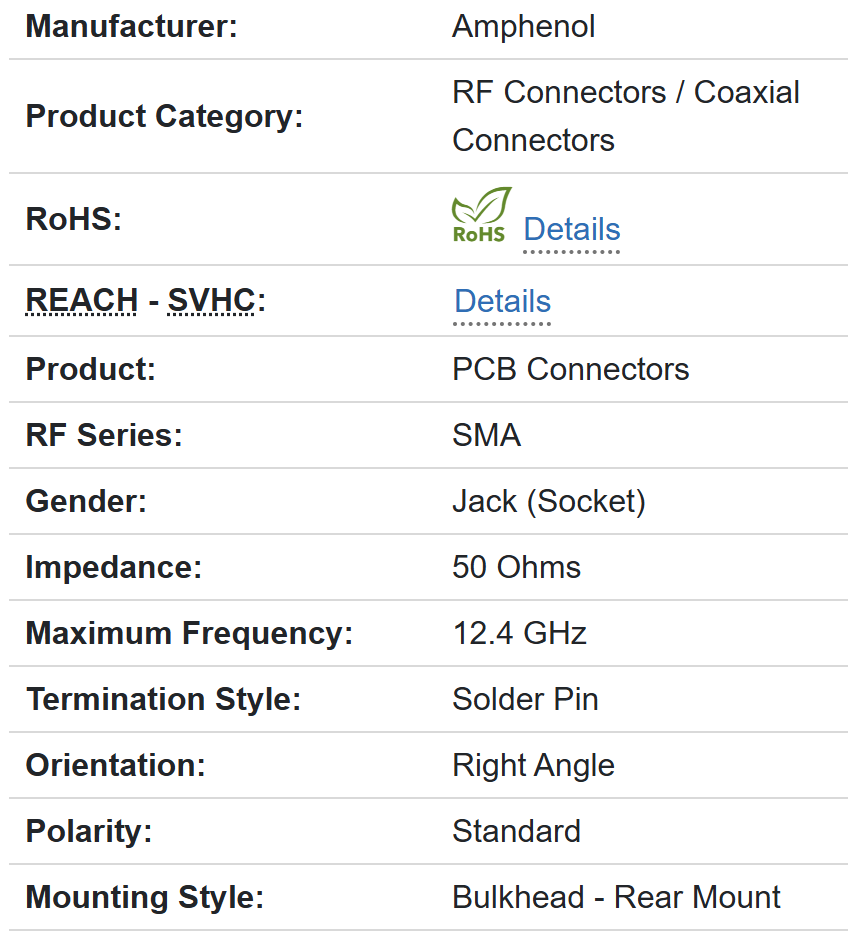Click the Jack (Socket) gender value

pyautogui.click(x=548, y=501)
